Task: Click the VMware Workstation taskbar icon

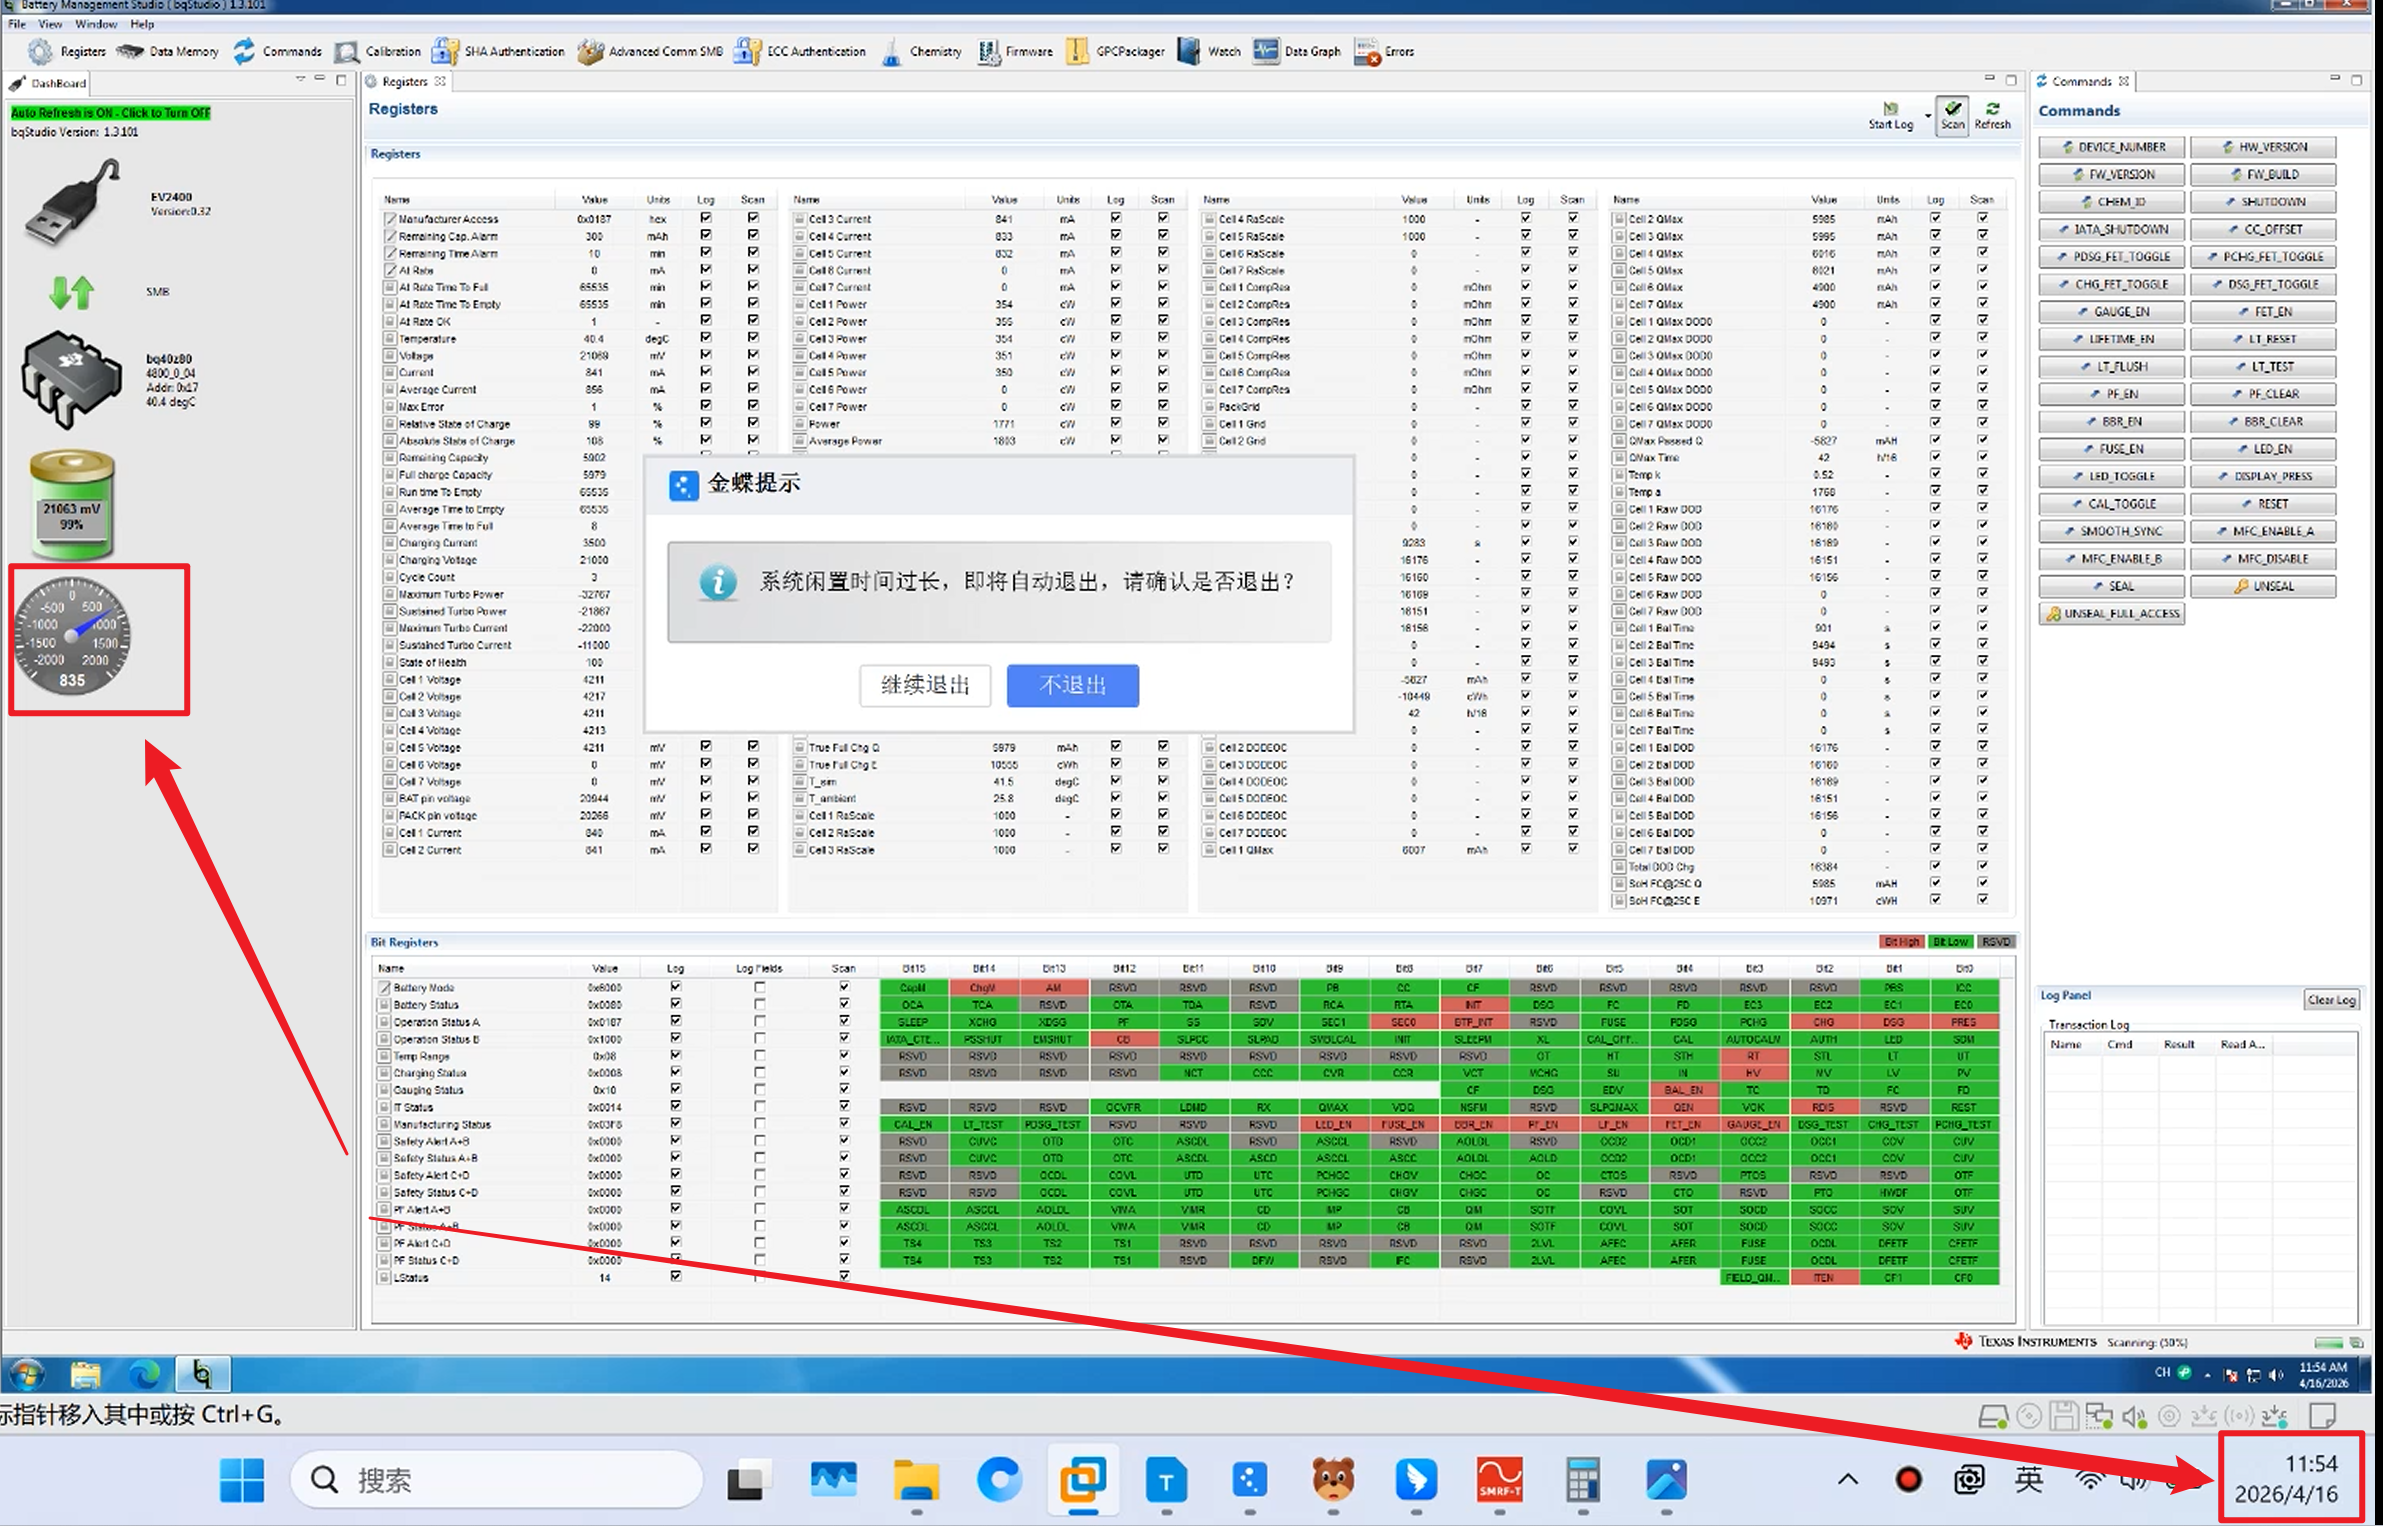Action: [x=1083, y=1479]
